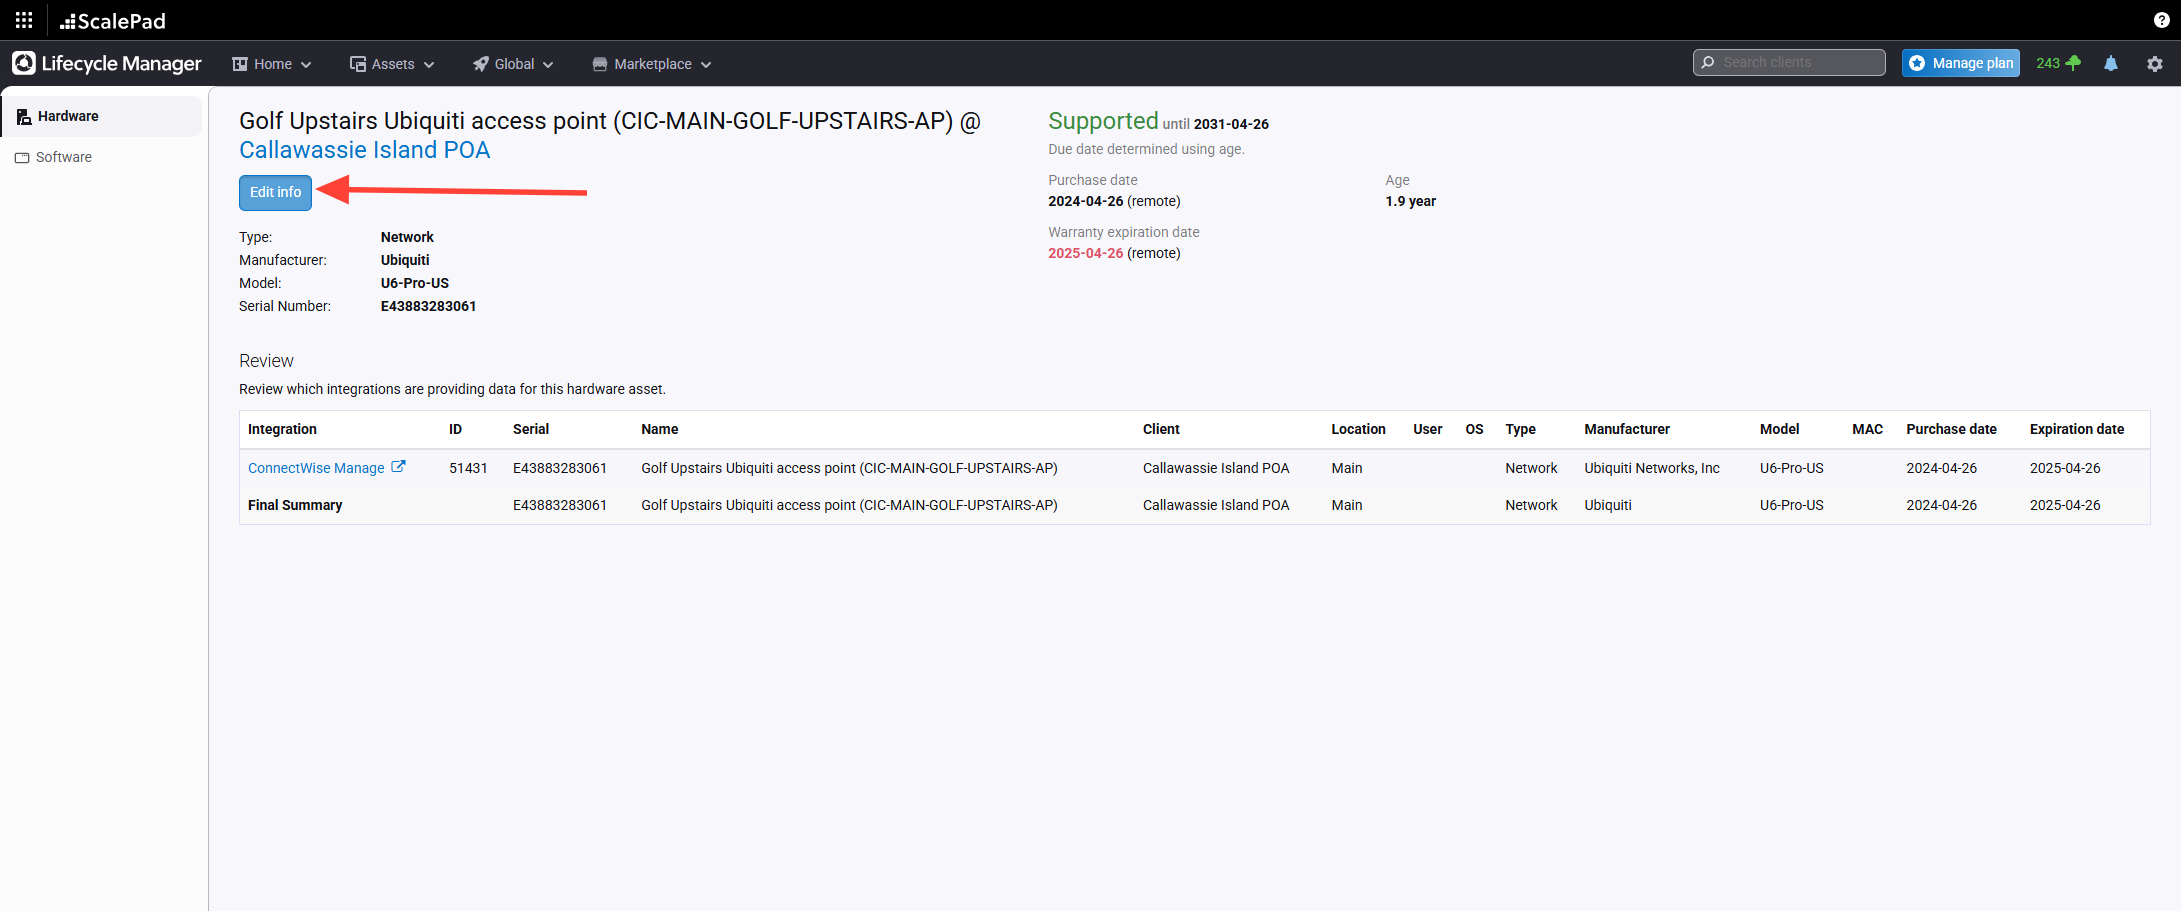This screenshot has height=911, width=2181.
Task: Open the notifications bell
Action: coord(2110,63)
